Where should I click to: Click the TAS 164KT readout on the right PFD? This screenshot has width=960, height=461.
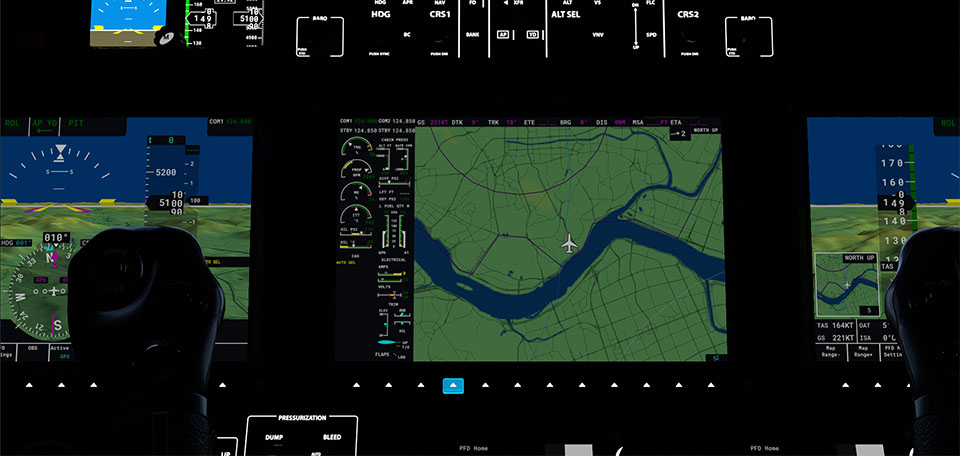tap(836, 325)
